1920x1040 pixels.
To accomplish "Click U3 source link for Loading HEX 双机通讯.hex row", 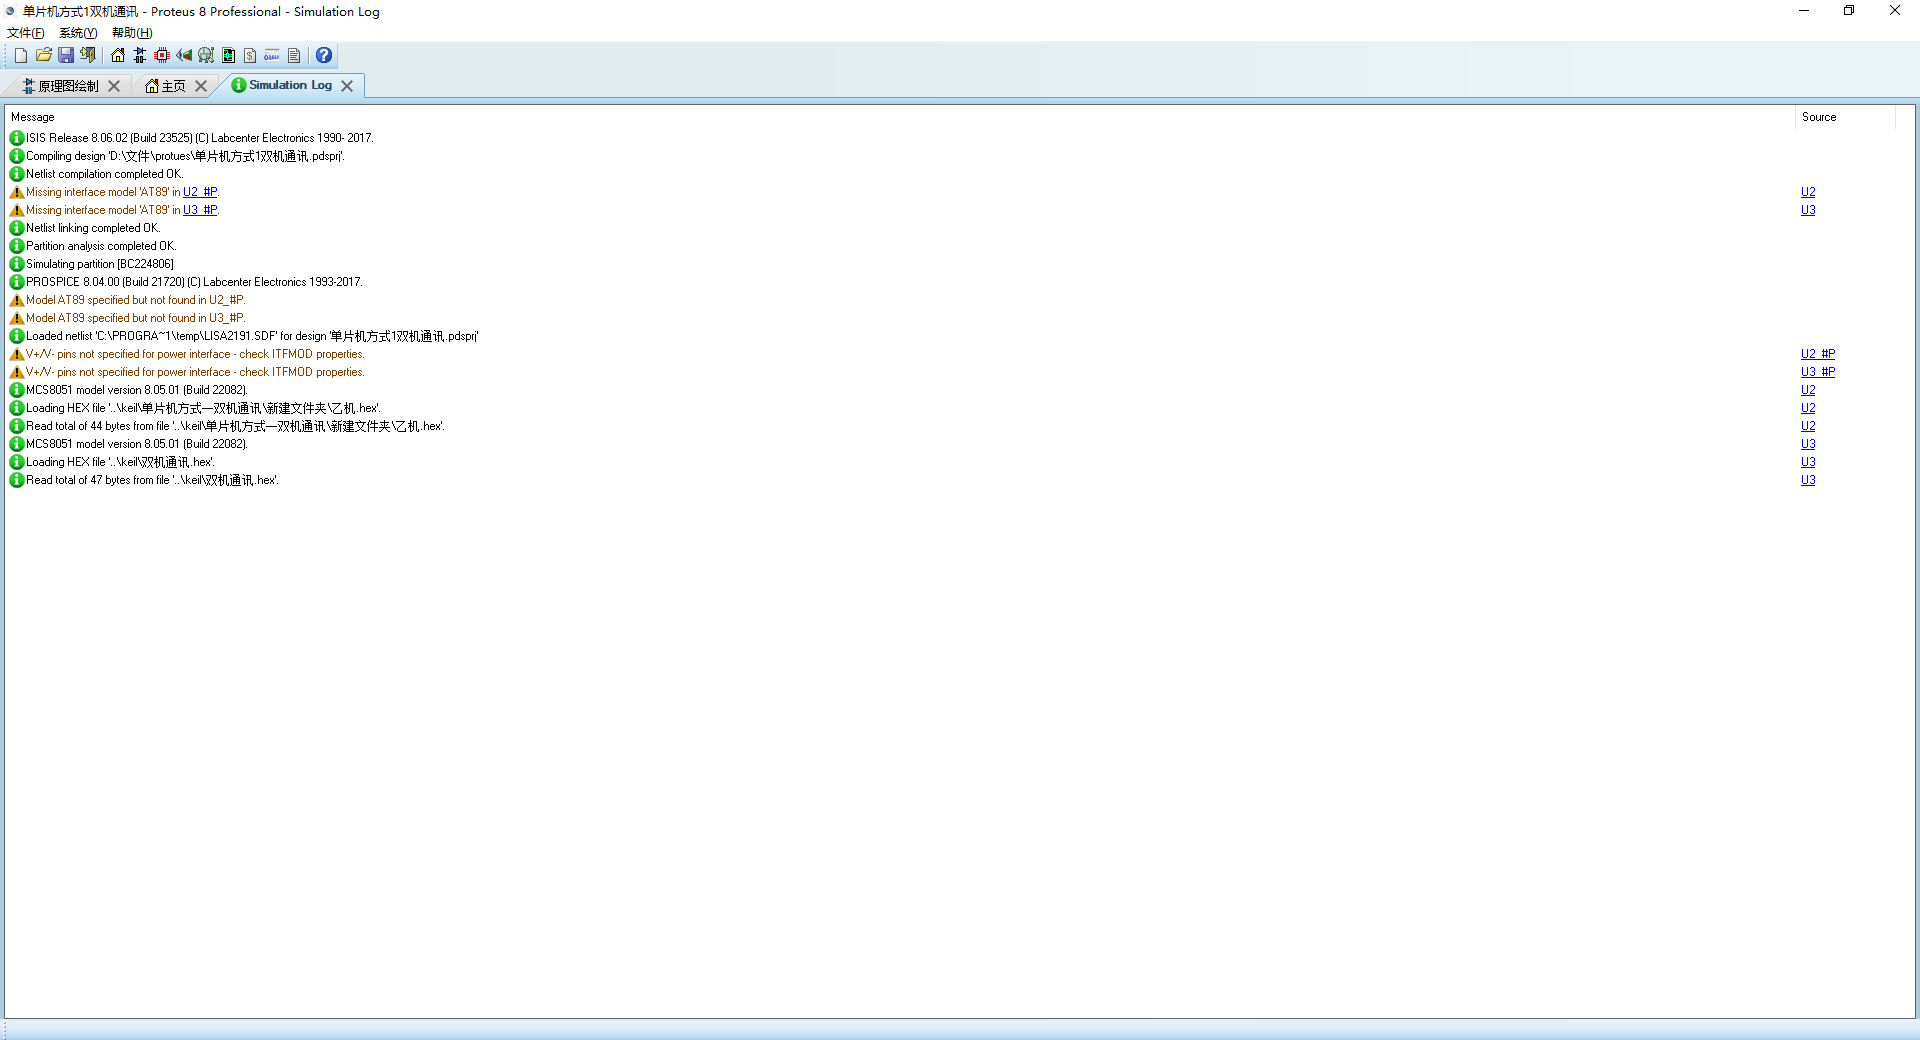I will (x=1808, y=462).
